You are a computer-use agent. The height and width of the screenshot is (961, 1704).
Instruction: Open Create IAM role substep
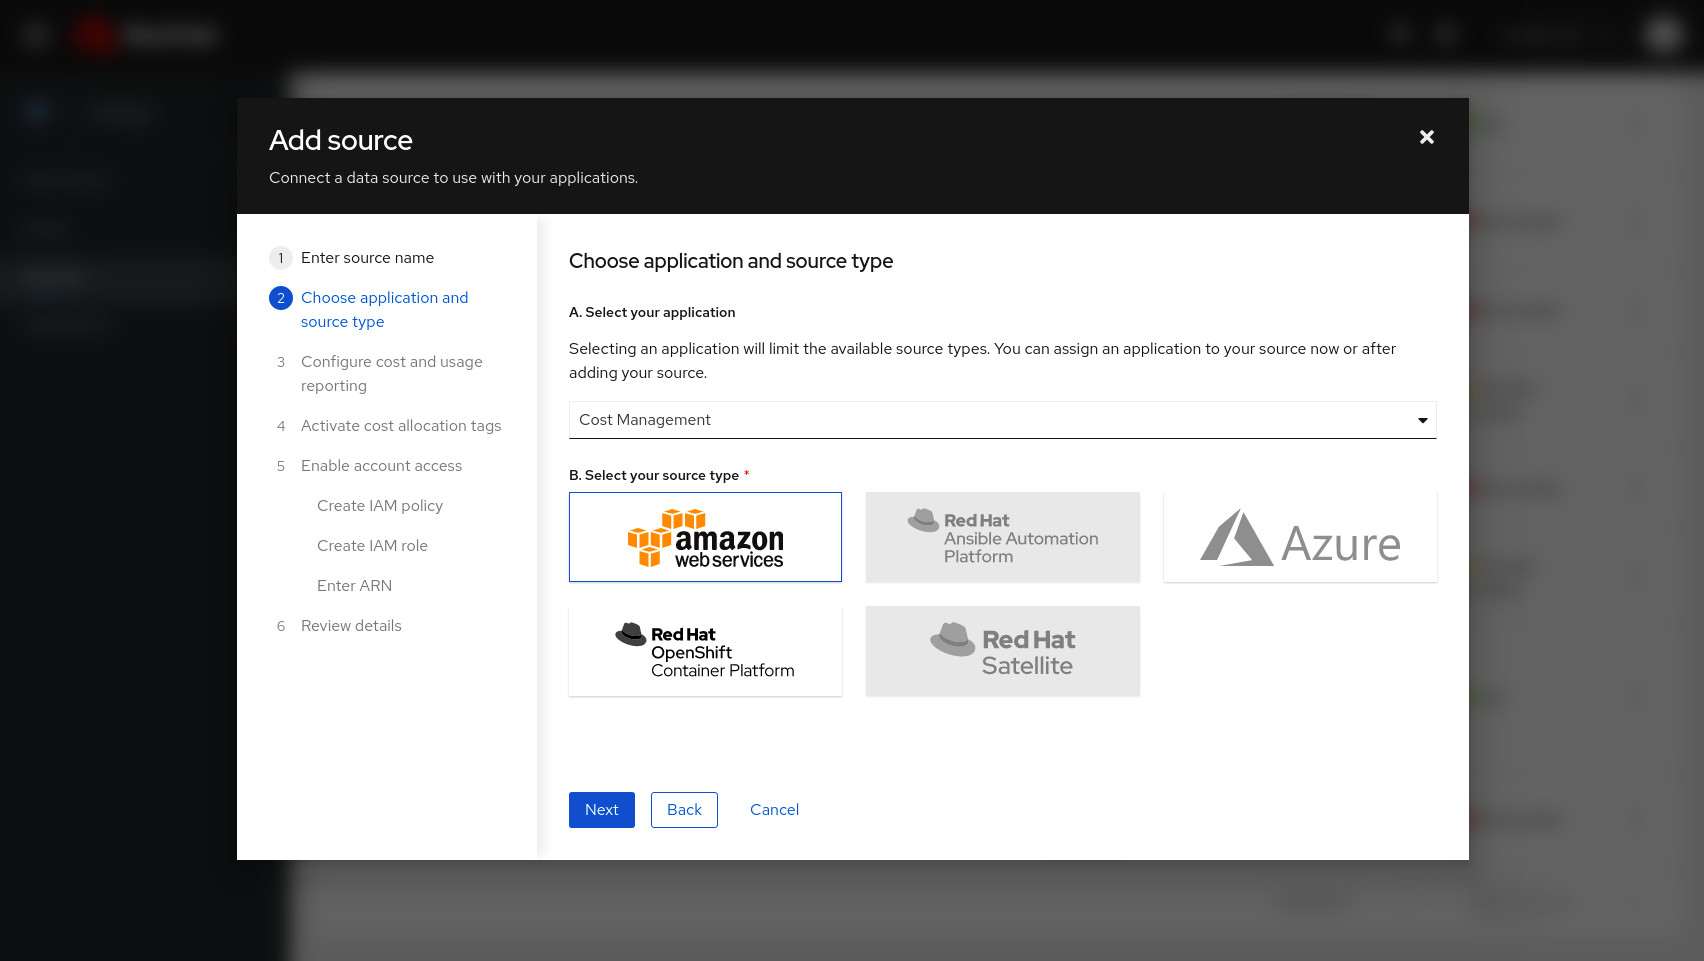point(372,546)
